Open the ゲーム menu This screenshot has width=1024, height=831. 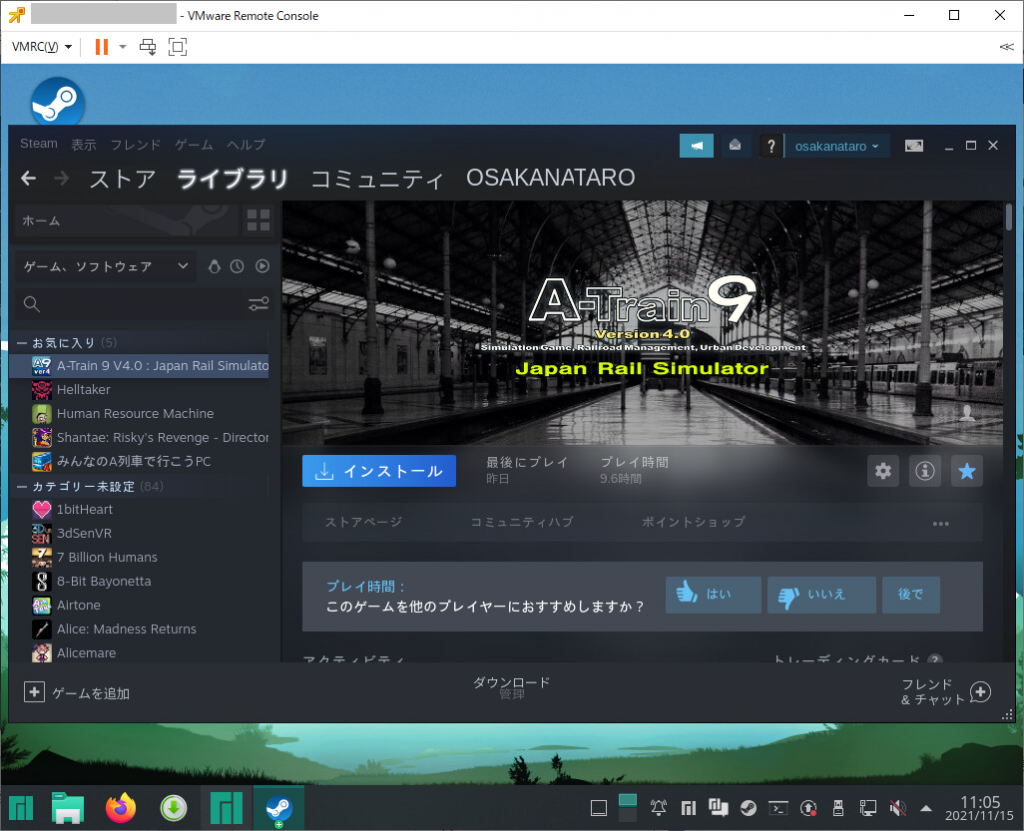[x=194, y=144]
